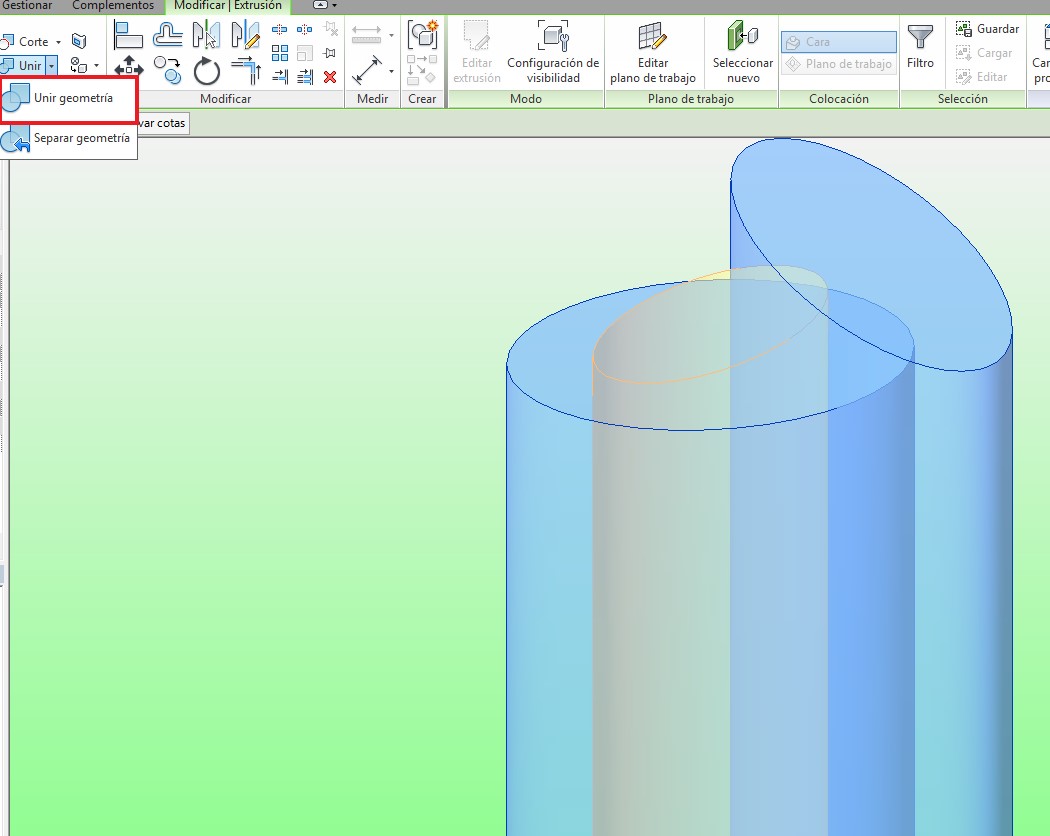Delete selection with the red X icon
Viewport: 1050px width, 836px height.
330,76
